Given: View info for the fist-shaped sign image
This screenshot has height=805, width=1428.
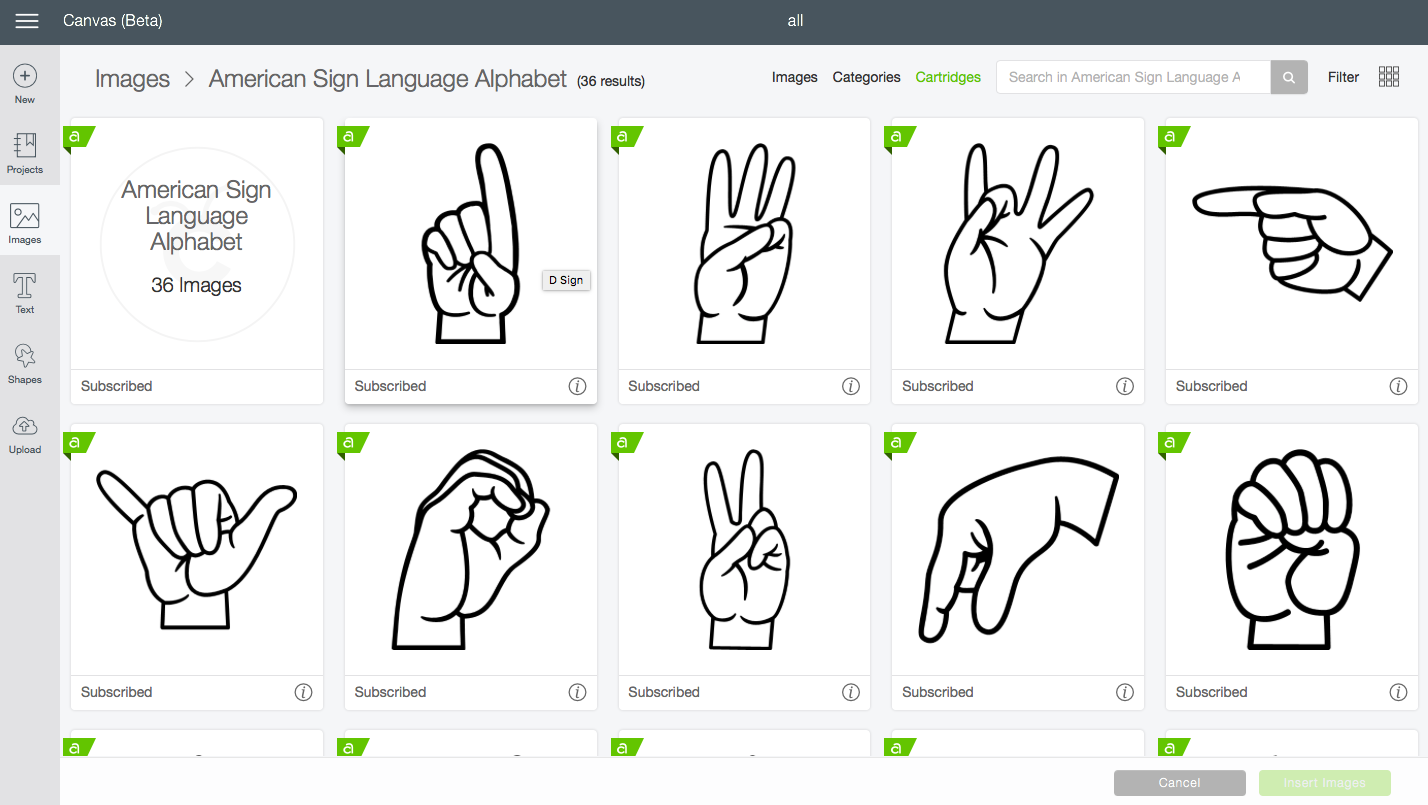Looking at the screenshot, I should coord(1398,691).
